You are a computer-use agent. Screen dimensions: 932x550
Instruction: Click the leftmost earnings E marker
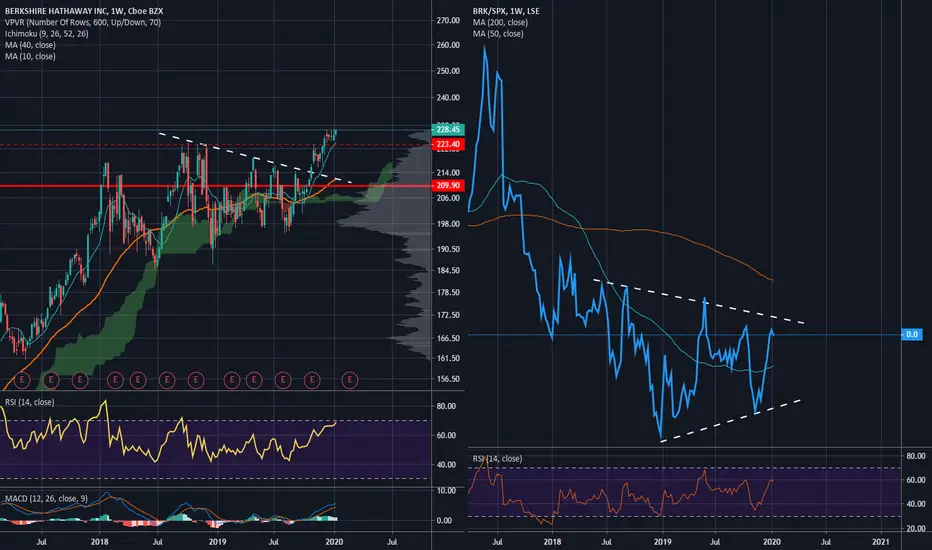(22, 379)
